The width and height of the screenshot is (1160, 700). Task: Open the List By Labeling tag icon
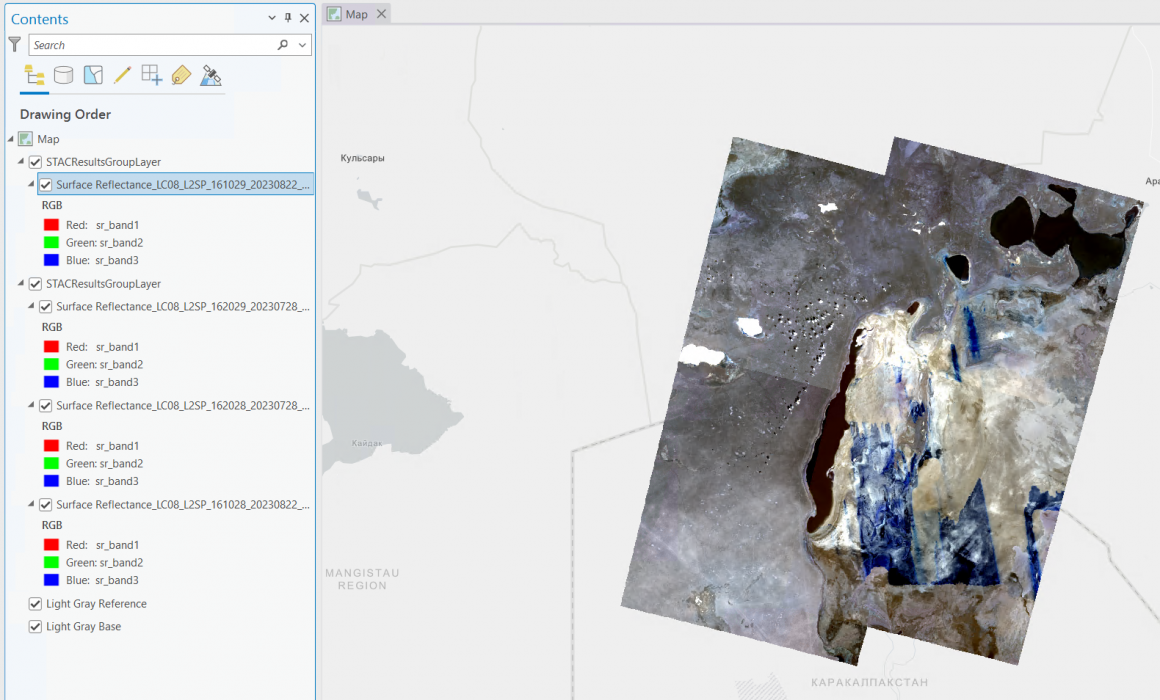(x=181, y=74)
